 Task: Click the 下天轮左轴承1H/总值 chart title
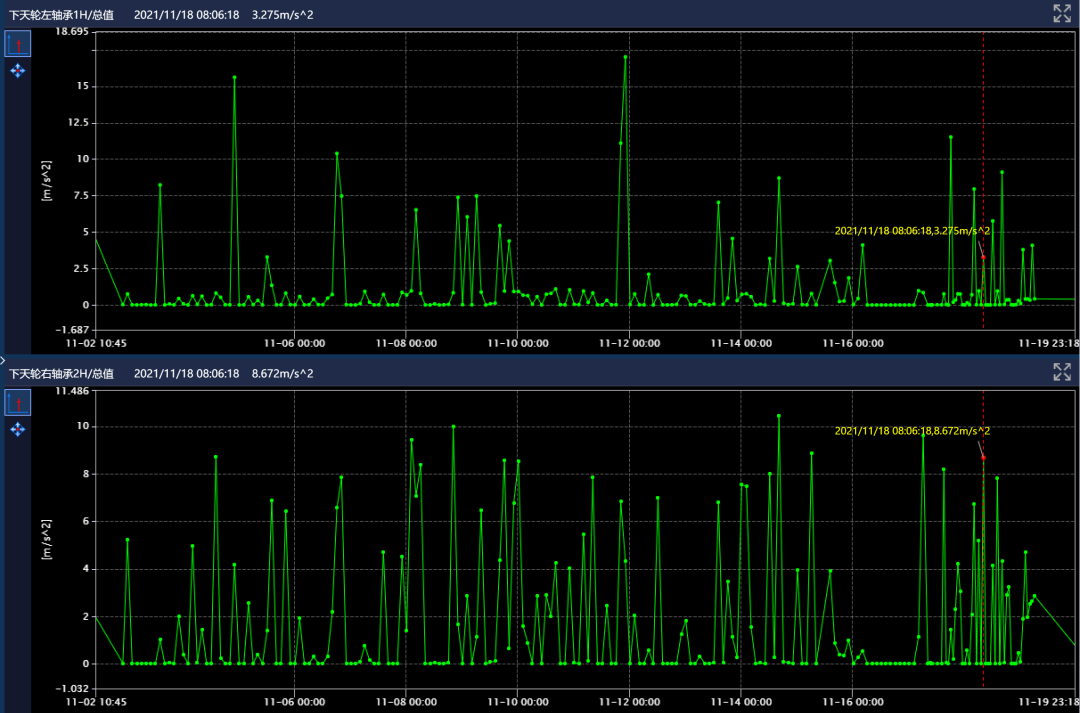click(x=60, y=14)
